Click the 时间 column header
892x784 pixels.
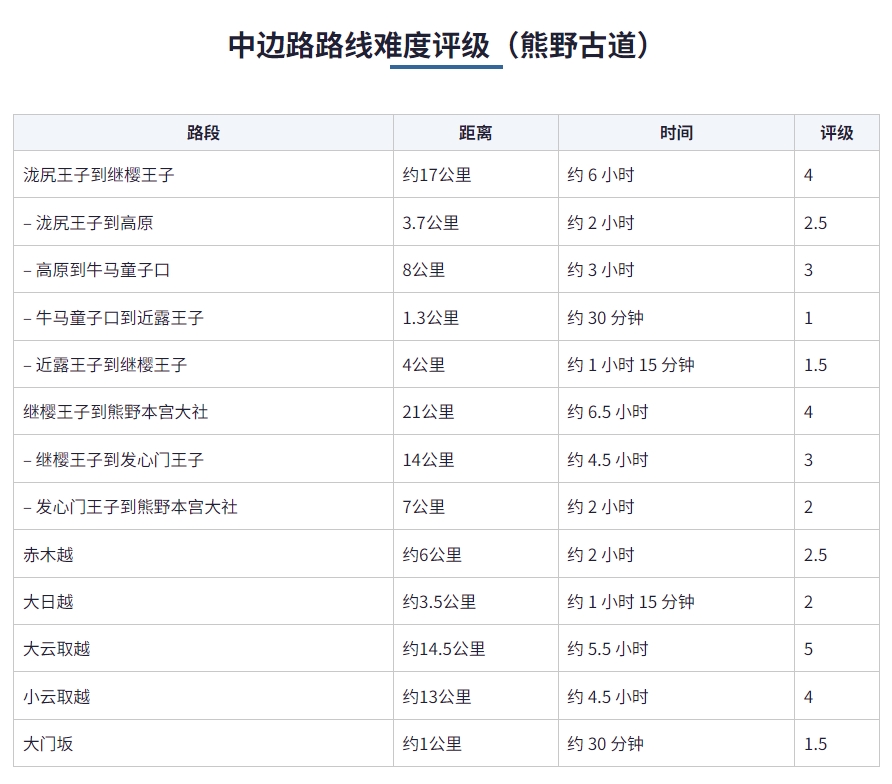pos(676,133)
